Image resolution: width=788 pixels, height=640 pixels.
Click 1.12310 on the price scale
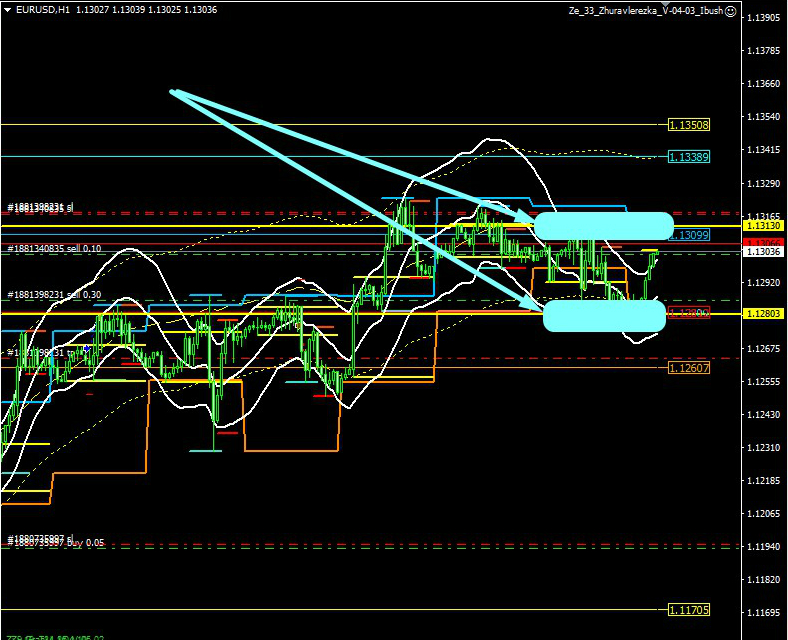[x=763, y=447]
